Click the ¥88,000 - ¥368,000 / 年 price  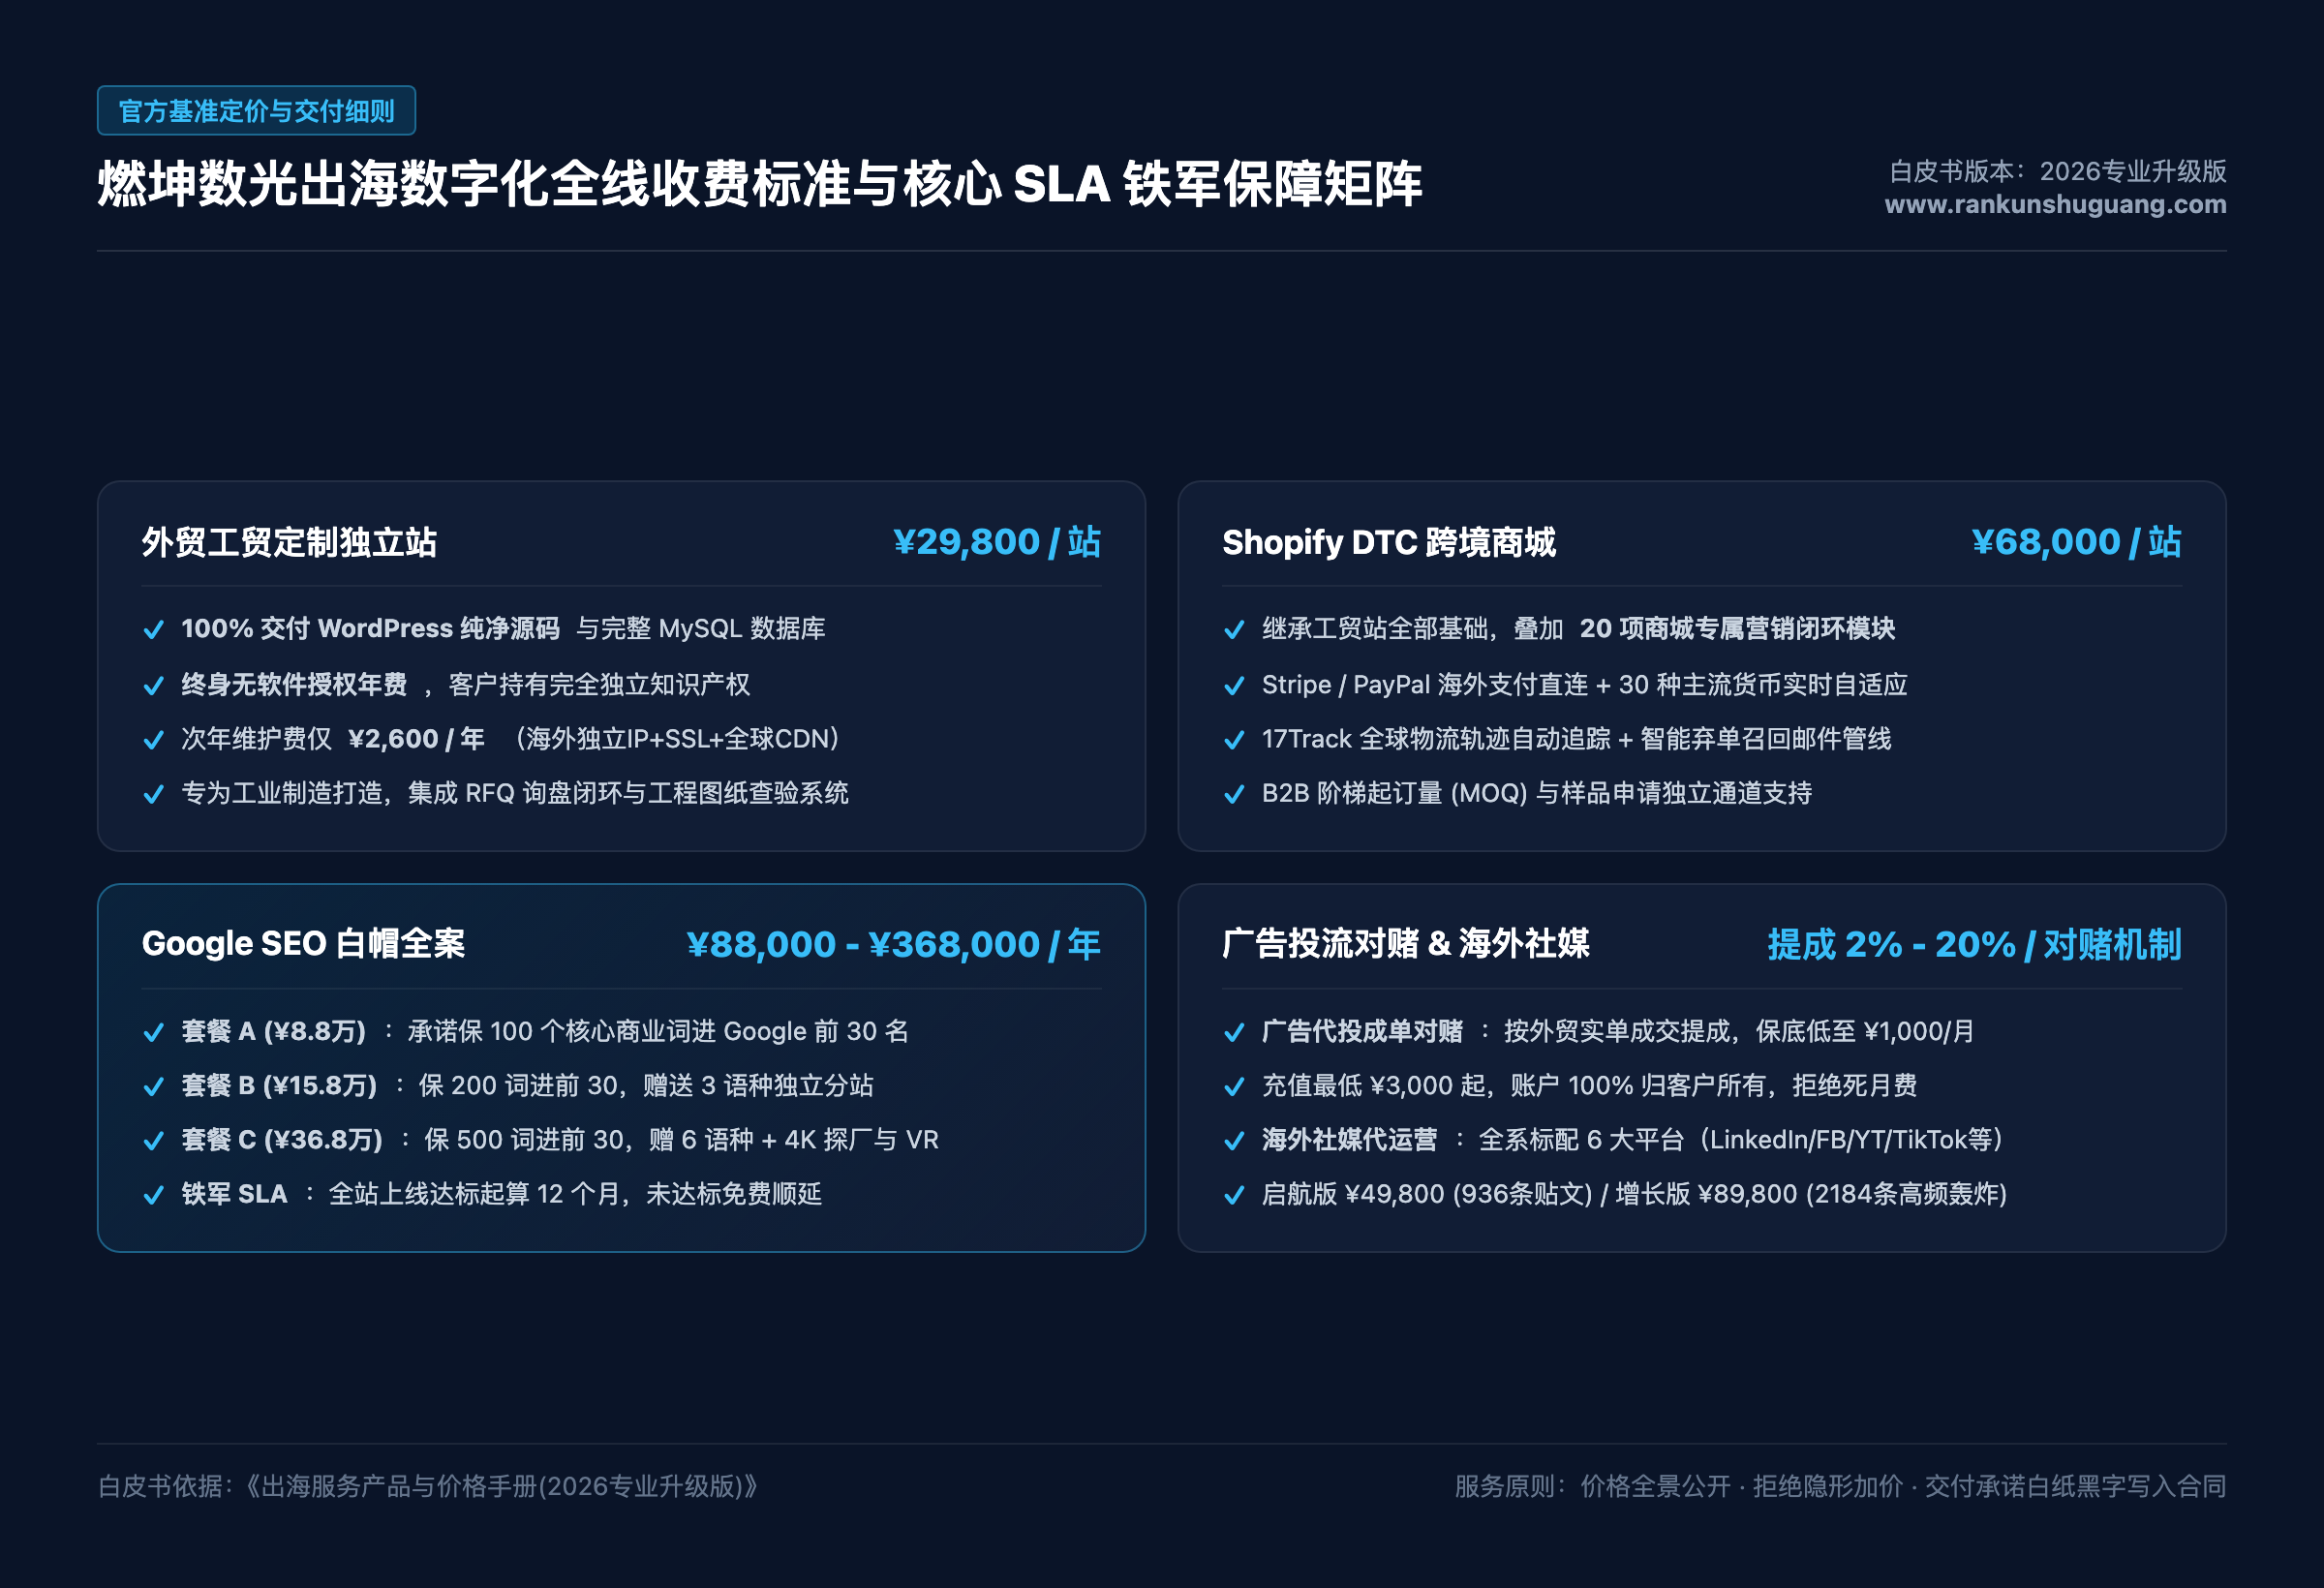893,945
